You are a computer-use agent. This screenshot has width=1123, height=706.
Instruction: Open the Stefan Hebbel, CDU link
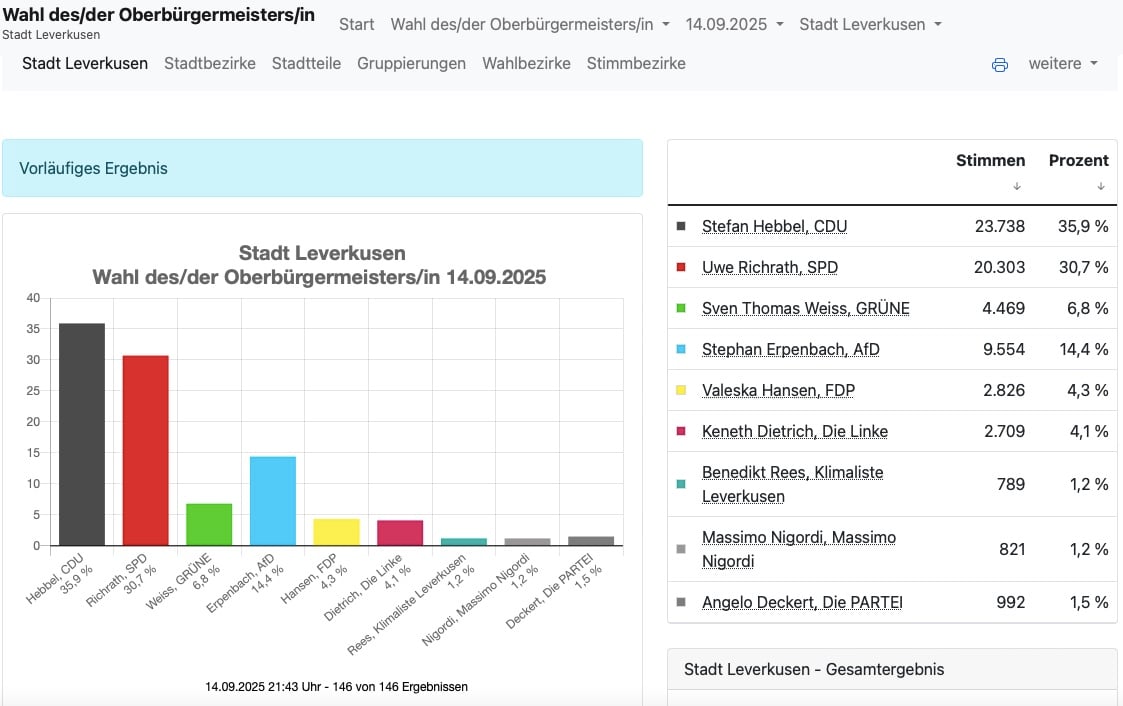(774, 226)
